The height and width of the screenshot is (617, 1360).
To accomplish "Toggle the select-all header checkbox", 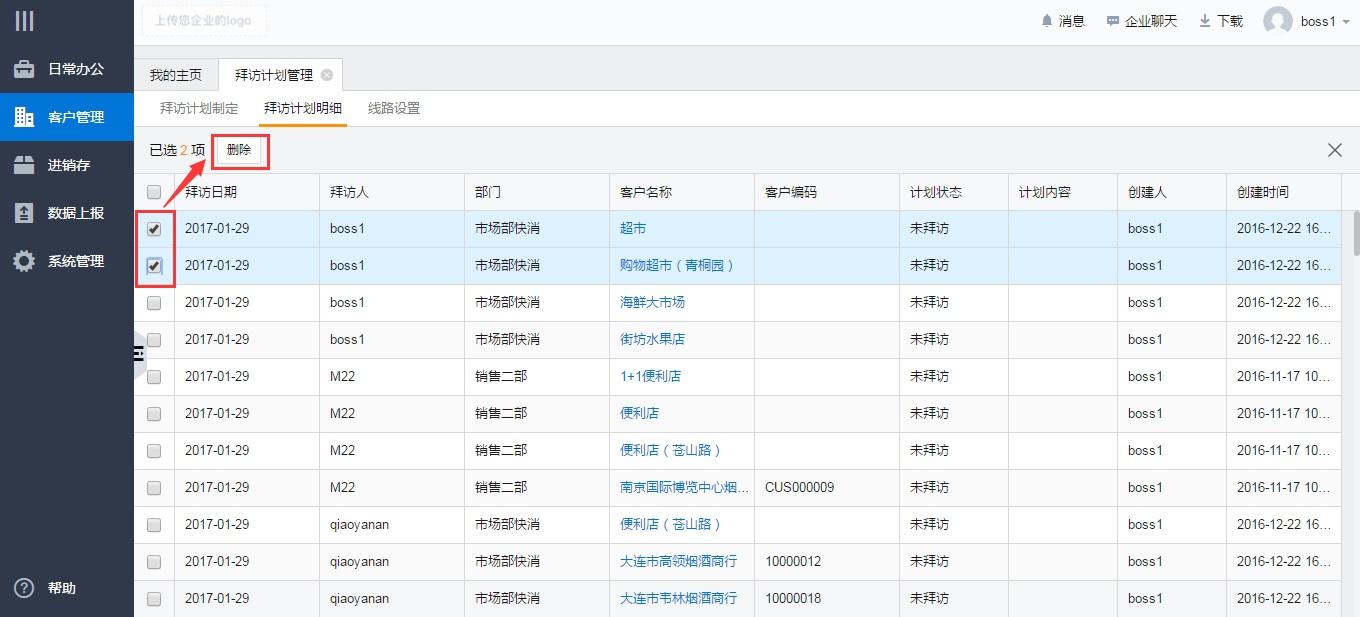I will point(154,192).
